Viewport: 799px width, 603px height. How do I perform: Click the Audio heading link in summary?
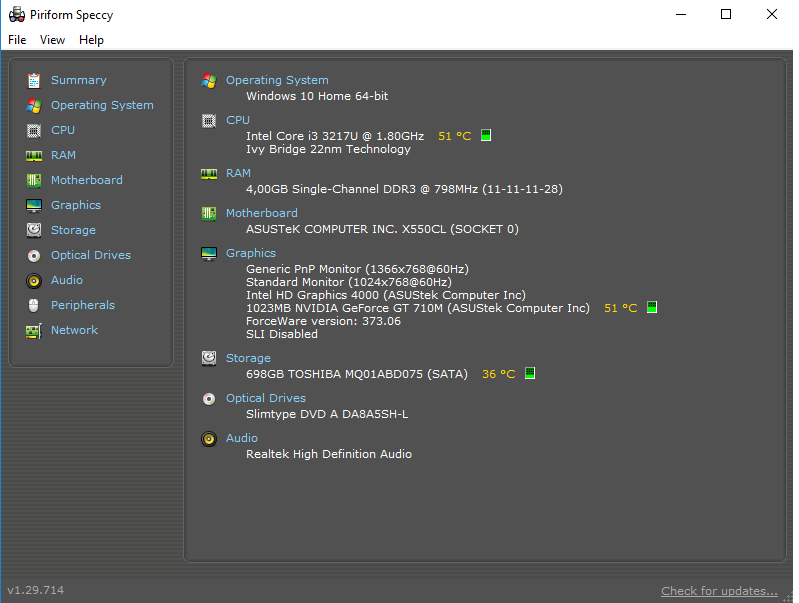[x=242, y=438]
